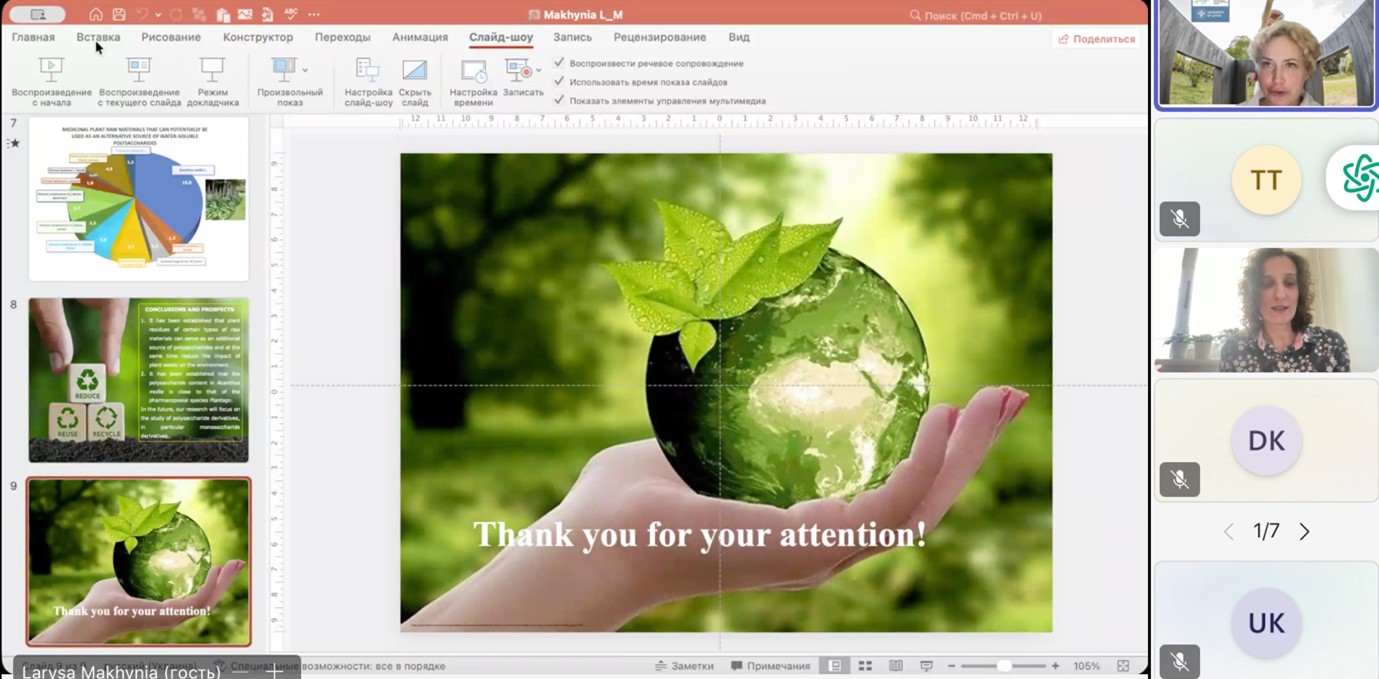This screenshot has width=1379, height=679.
Task: Open Заметки notes pane
Action: (684, 666)
